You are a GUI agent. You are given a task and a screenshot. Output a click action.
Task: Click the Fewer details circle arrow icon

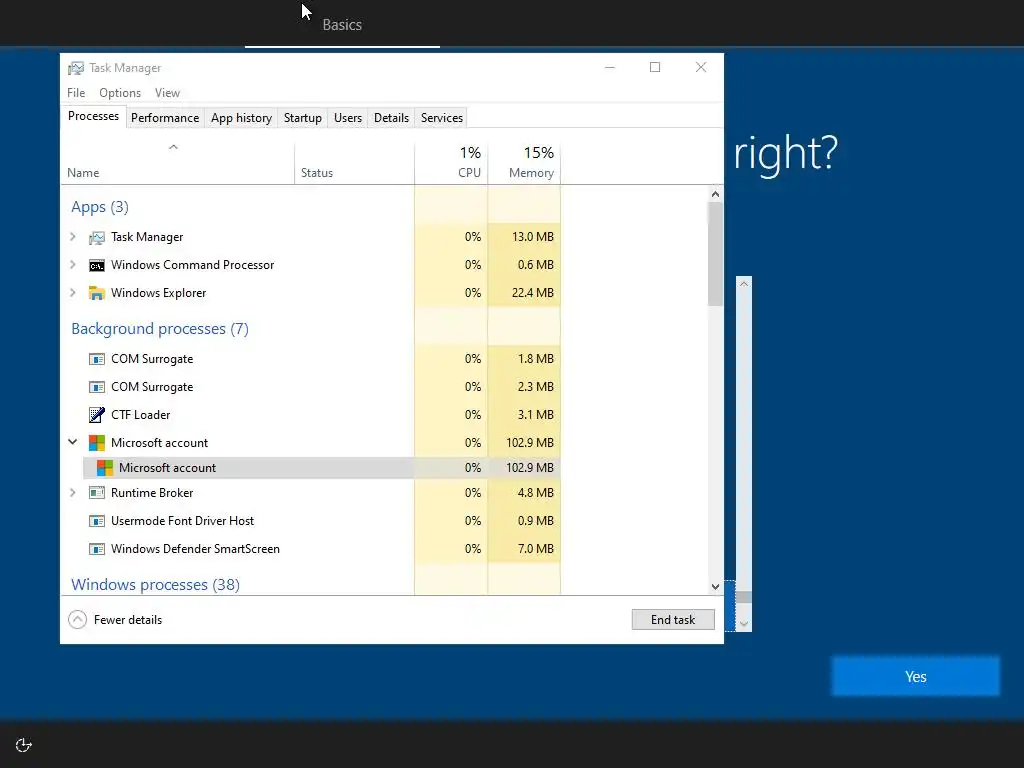[77, 619]
